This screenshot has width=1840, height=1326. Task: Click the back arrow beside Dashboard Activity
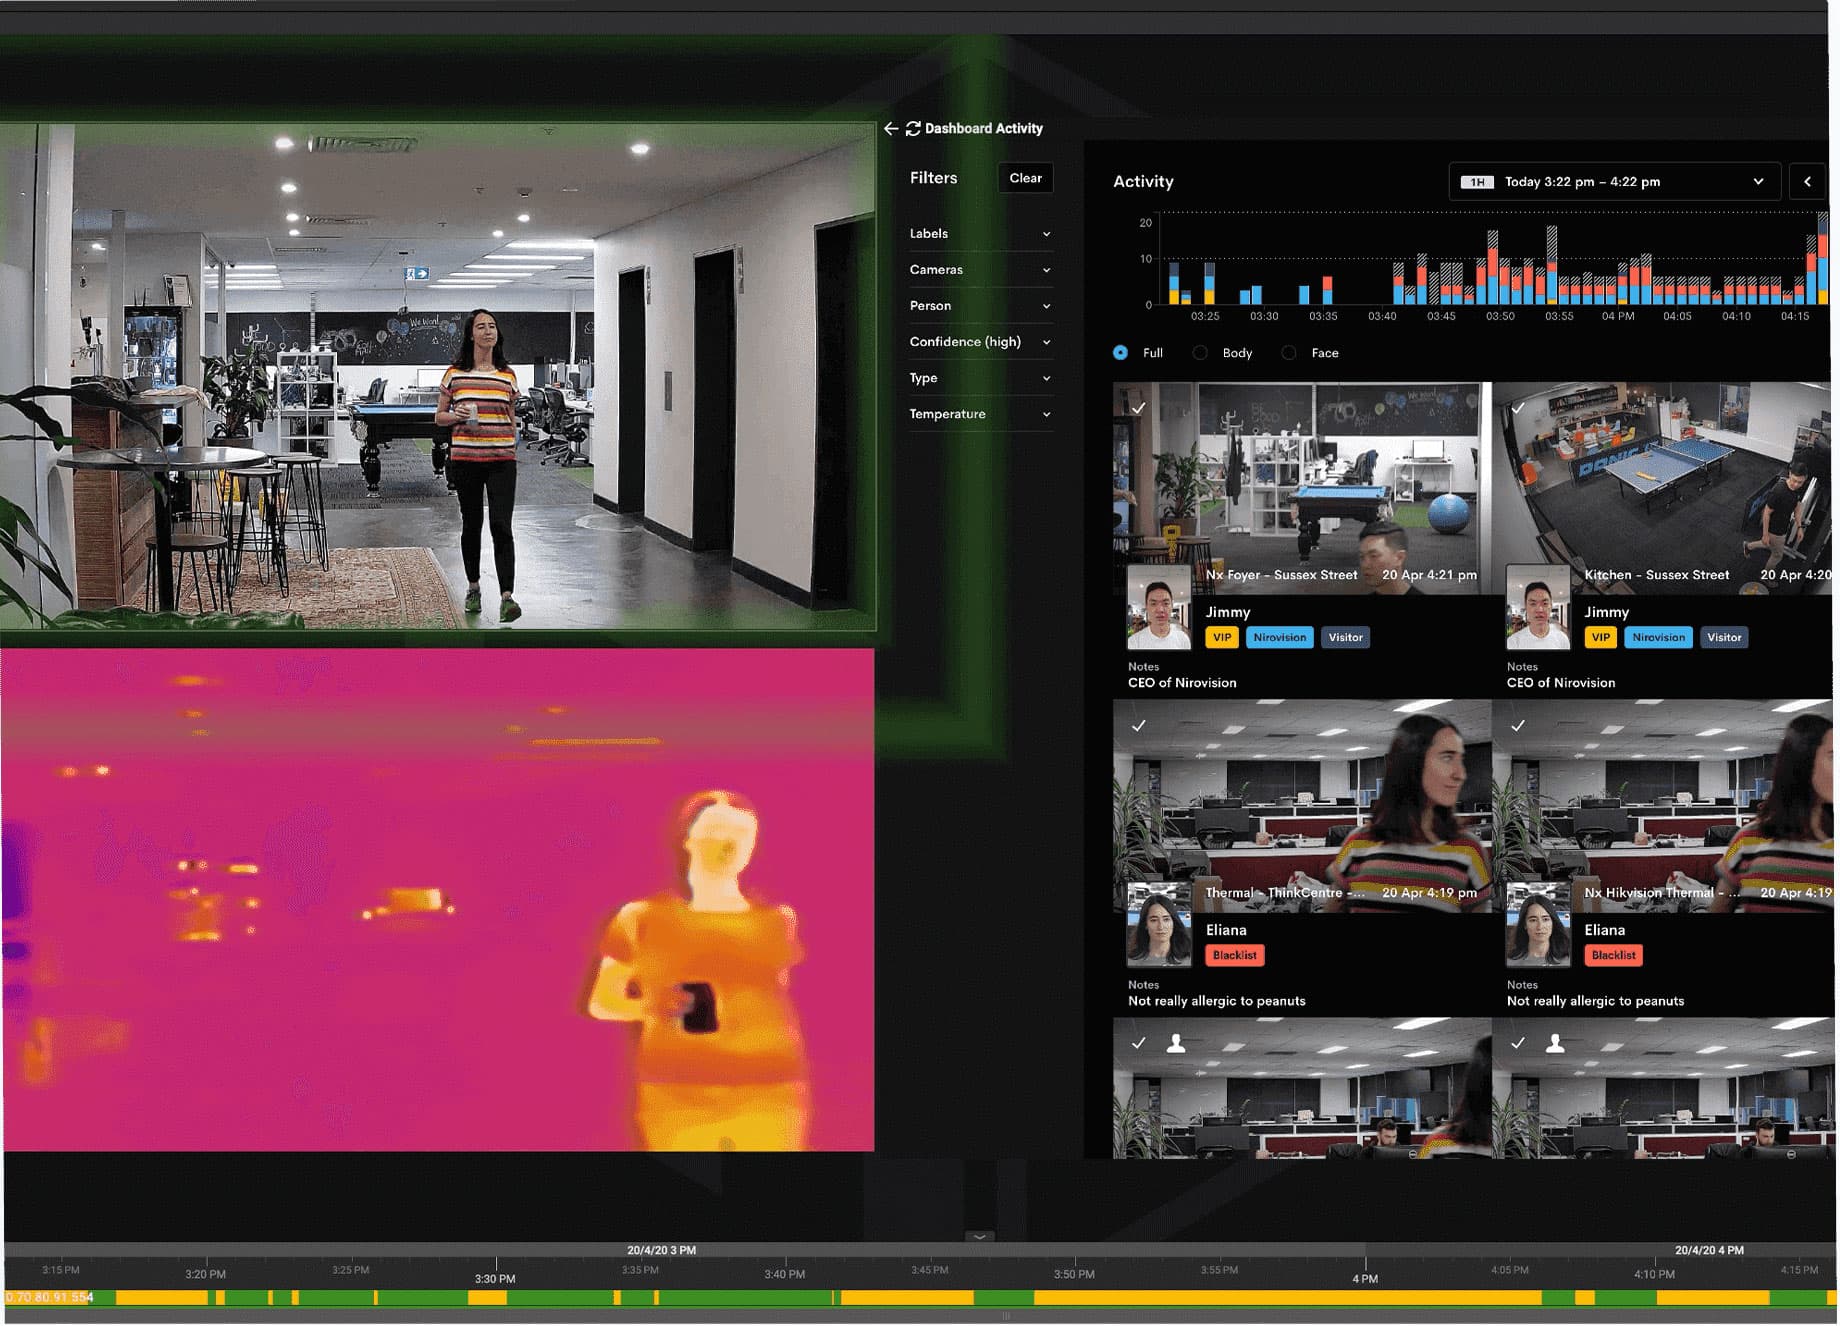(x=890, y=129)
